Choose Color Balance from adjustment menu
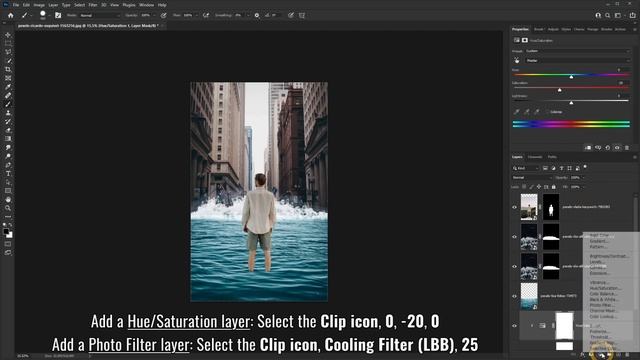640x360 pixels. pos(603,293)
